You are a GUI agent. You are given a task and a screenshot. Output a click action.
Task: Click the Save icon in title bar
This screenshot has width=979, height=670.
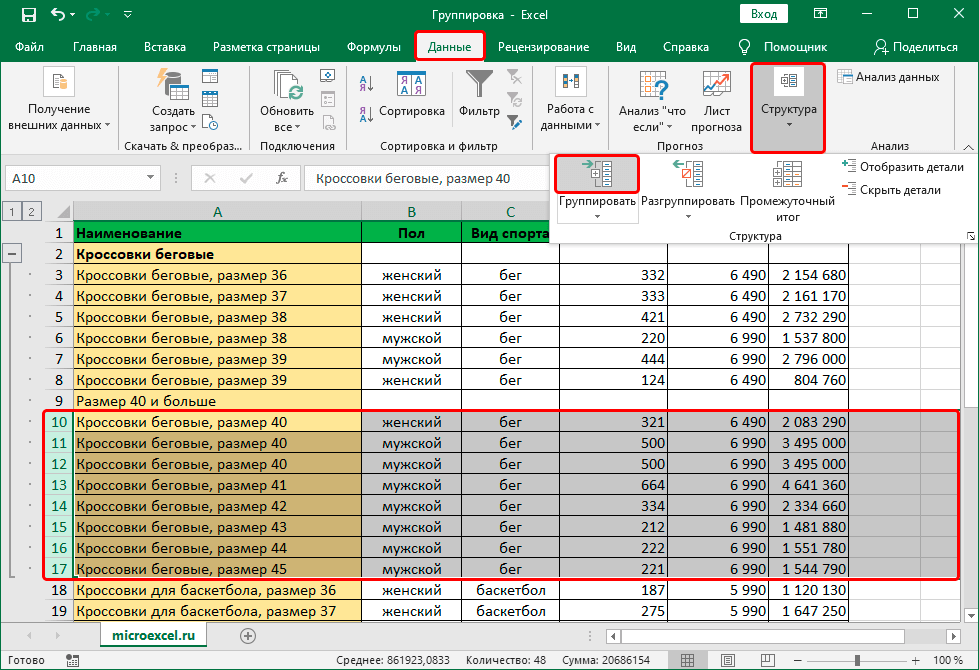tap(27, 15)
